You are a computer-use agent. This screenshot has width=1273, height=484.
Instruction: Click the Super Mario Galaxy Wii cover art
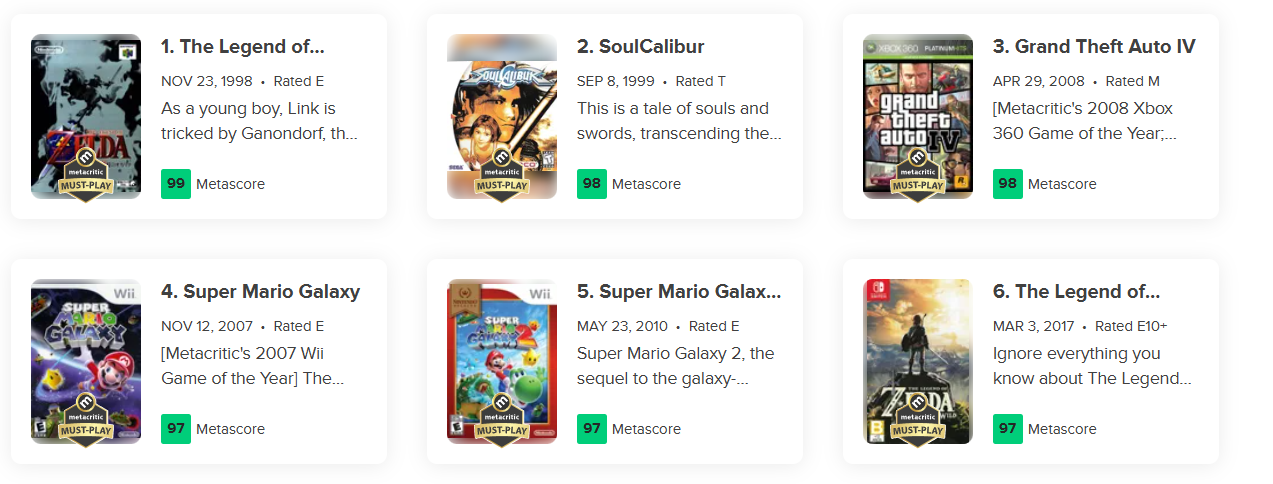(86, 340)
